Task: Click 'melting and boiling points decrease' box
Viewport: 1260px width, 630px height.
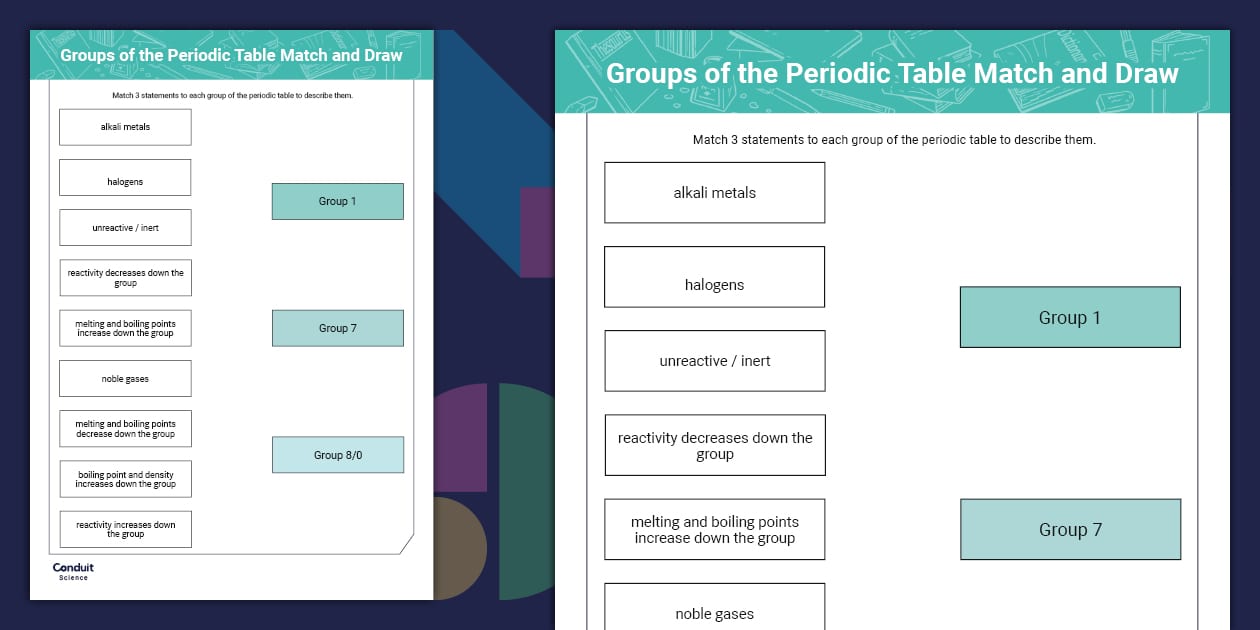Action: click(x=125, y=429)
